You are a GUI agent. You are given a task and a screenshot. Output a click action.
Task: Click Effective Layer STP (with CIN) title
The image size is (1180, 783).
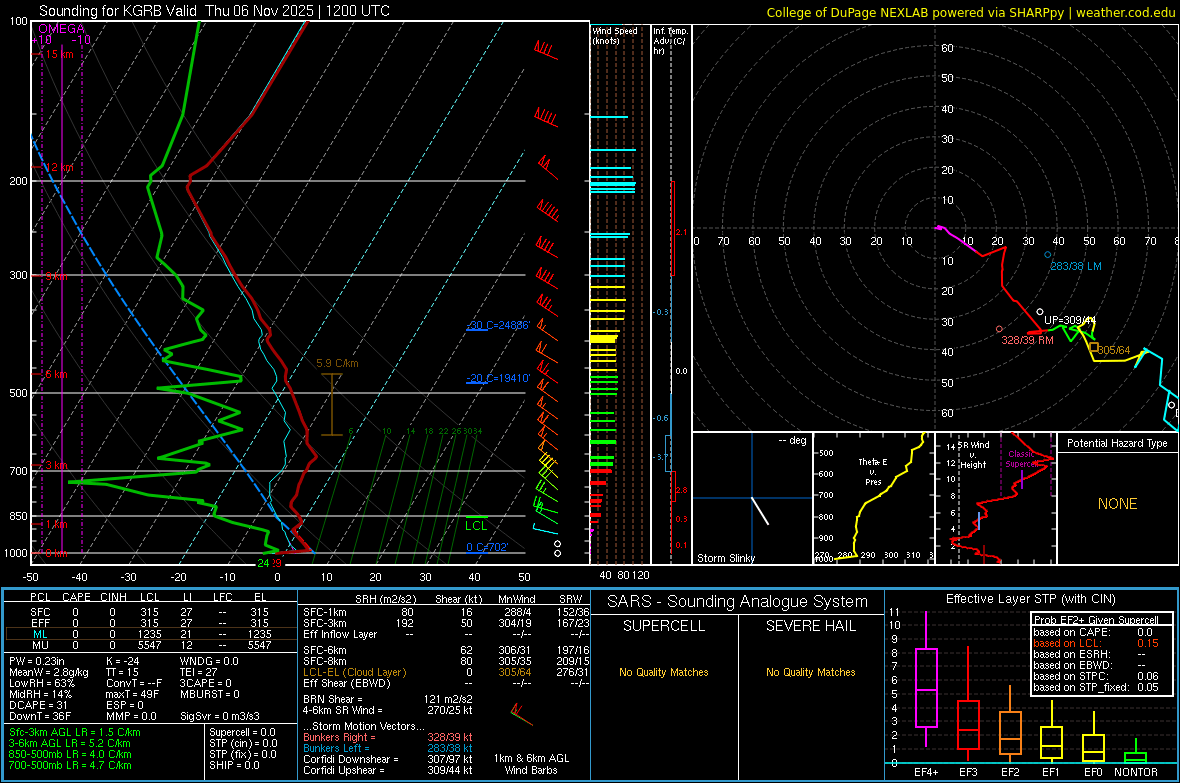pyautogui.click(x=1030, y=599)
